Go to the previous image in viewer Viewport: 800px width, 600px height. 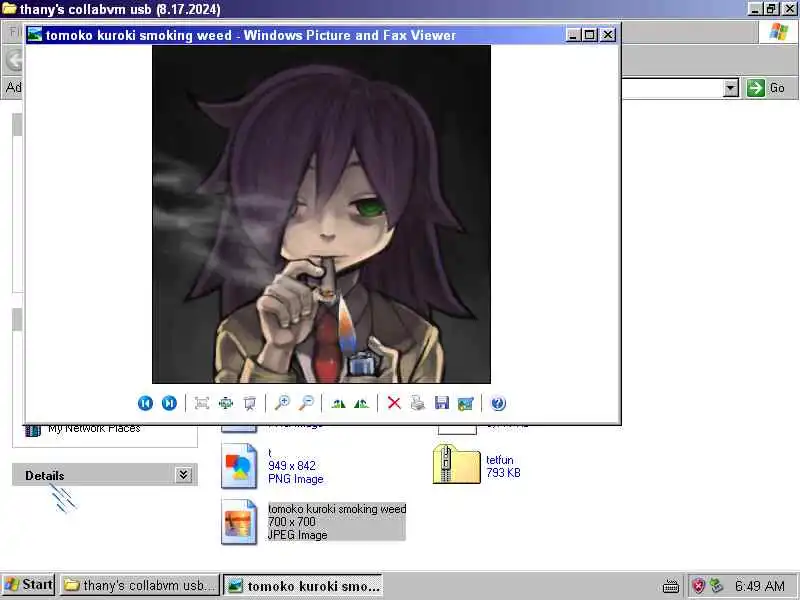click(x=145, y=403)
